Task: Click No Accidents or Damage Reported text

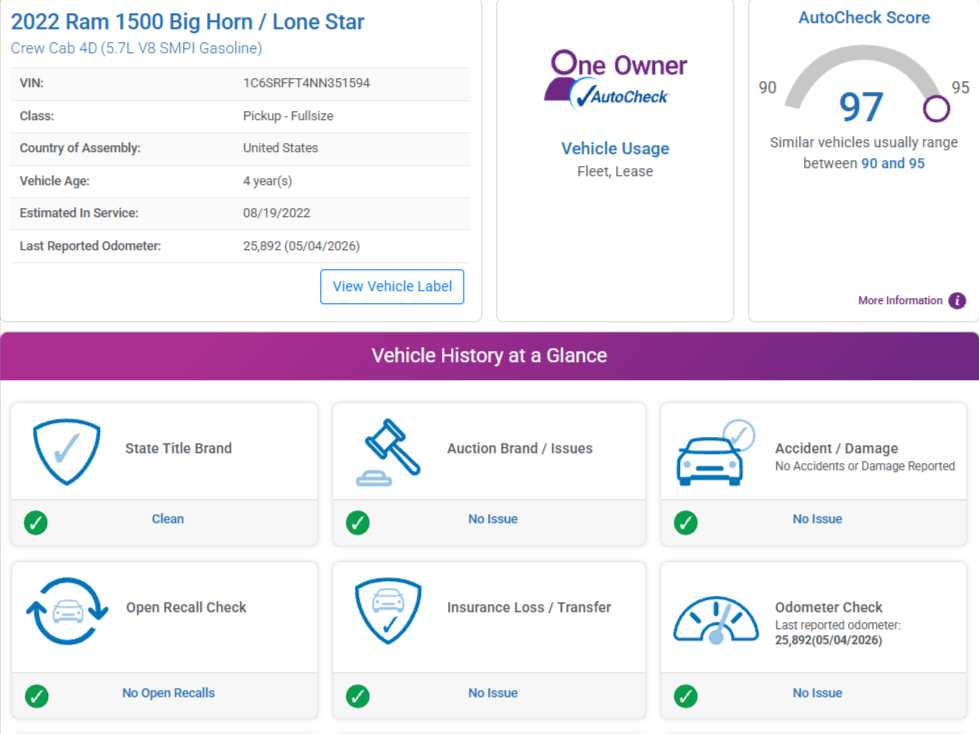Action: pos(865,466)
